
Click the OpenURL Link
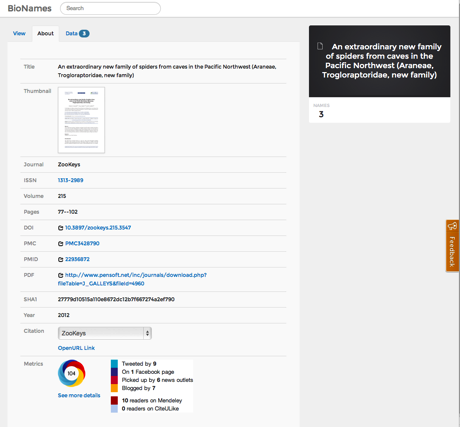pyautogui.click(x=76, y=348)
